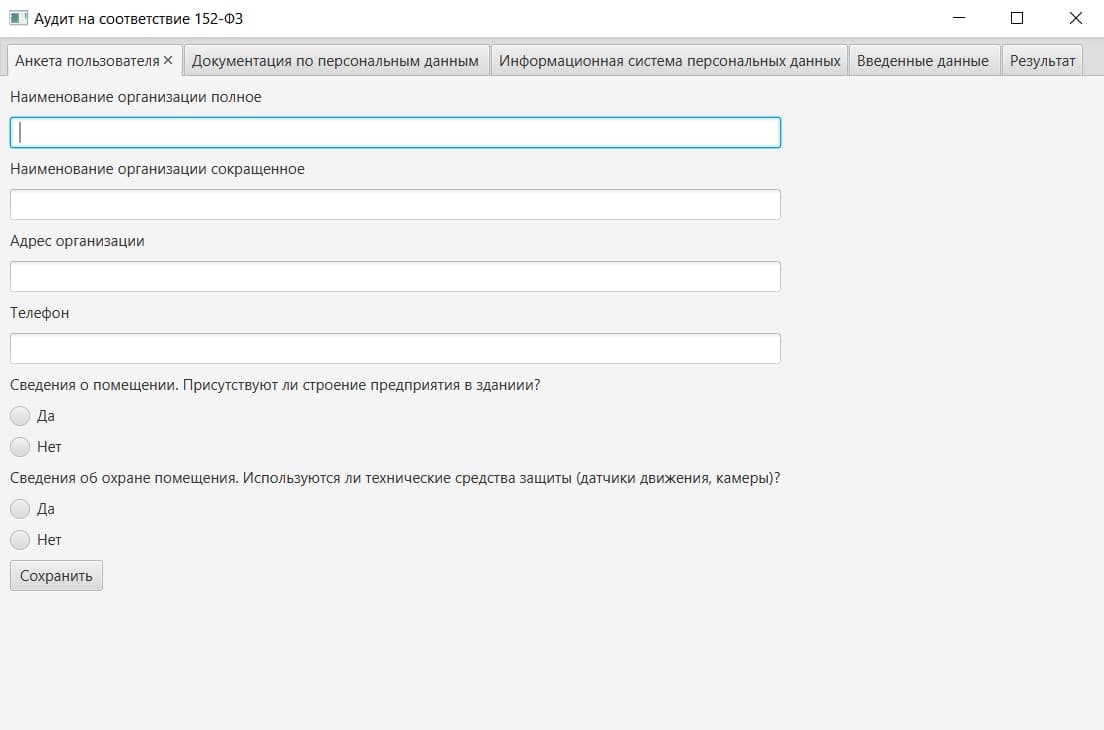Choose Нет for Сведения о помещении question
The width and height of the screenshot is (1104, 730).
click(36, 447)
